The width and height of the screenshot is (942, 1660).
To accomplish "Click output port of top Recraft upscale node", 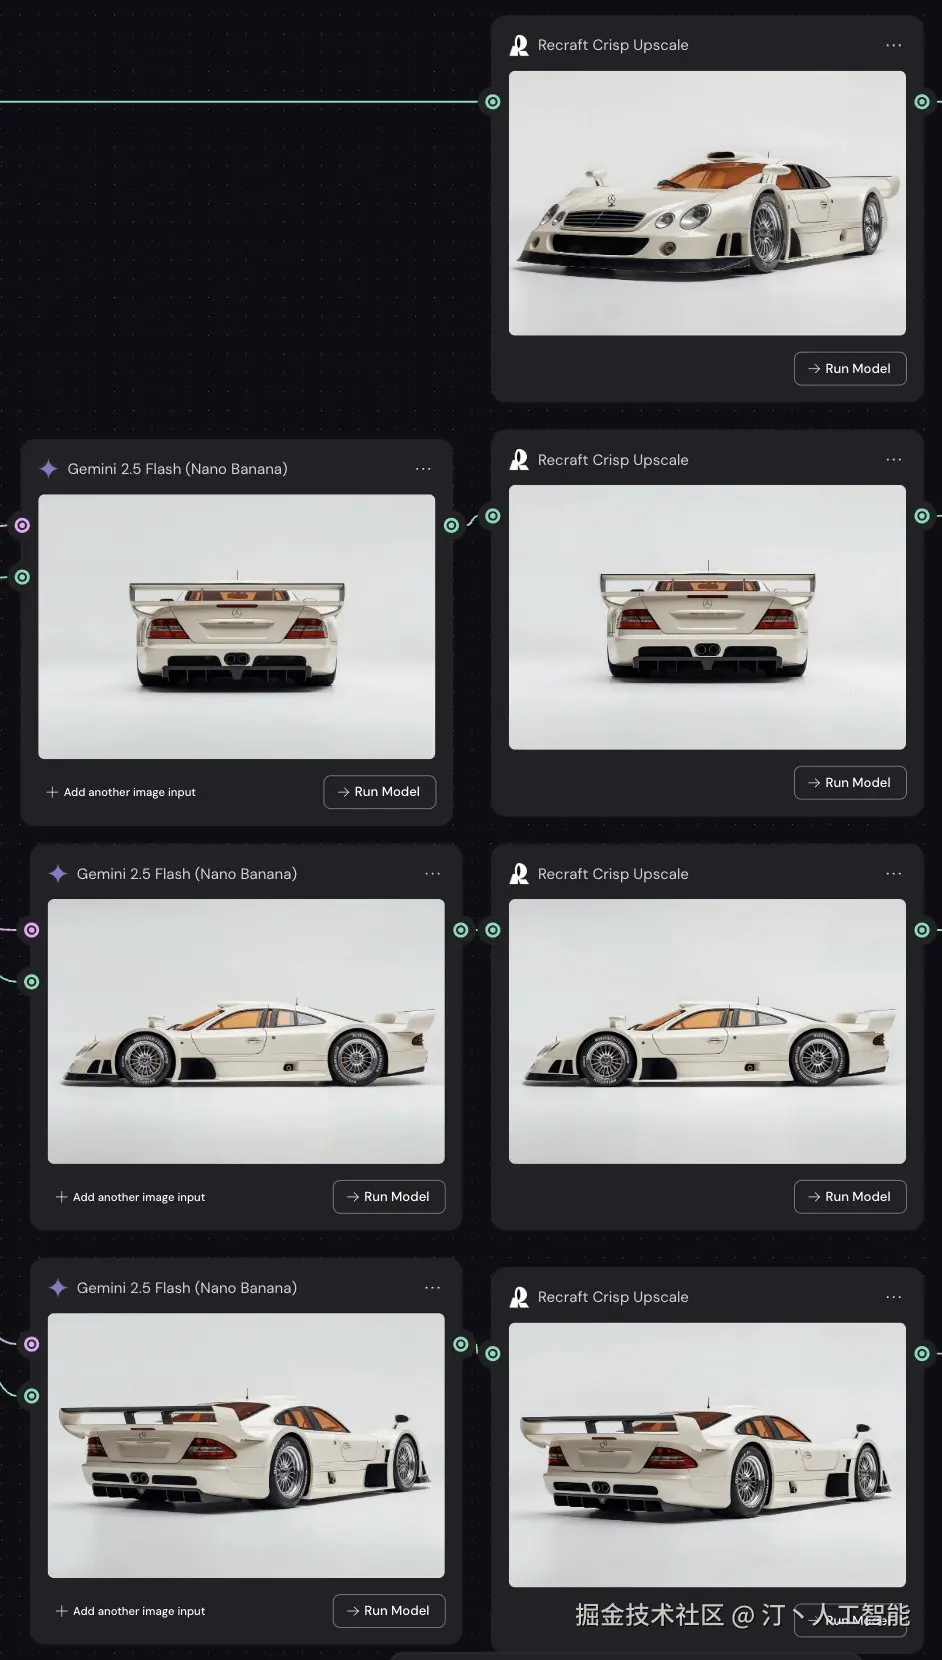I will 922,102.
